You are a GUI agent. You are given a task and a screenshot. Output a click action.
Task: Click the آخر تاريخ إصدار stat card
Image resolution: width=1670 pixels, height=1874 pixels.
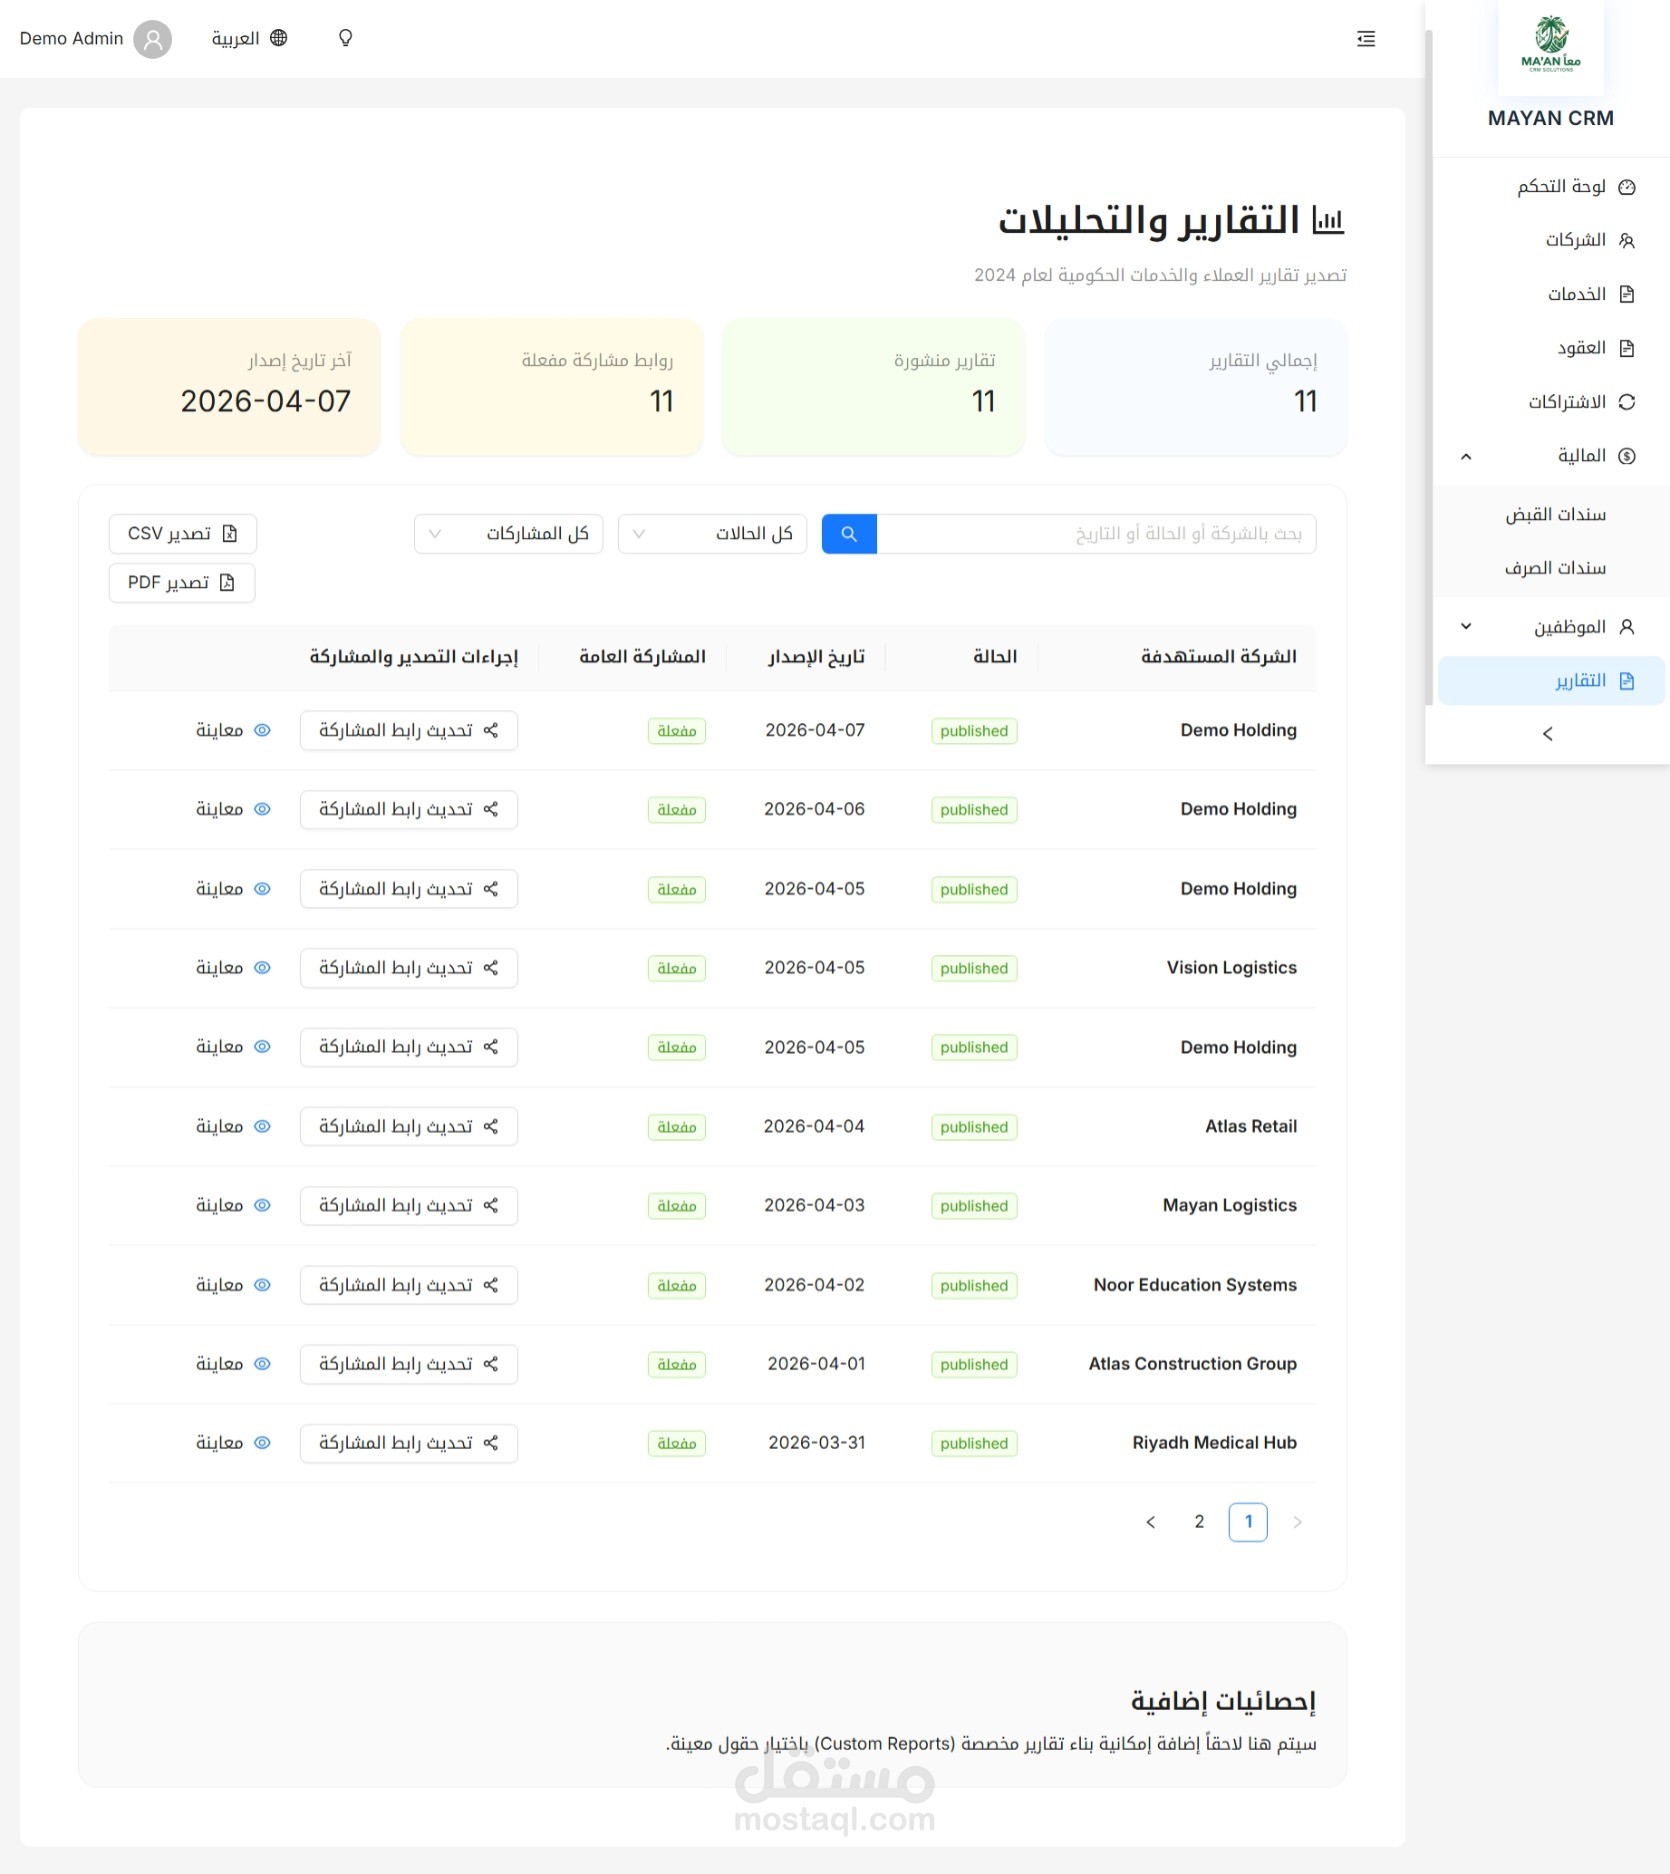click(x=229, y=387)
